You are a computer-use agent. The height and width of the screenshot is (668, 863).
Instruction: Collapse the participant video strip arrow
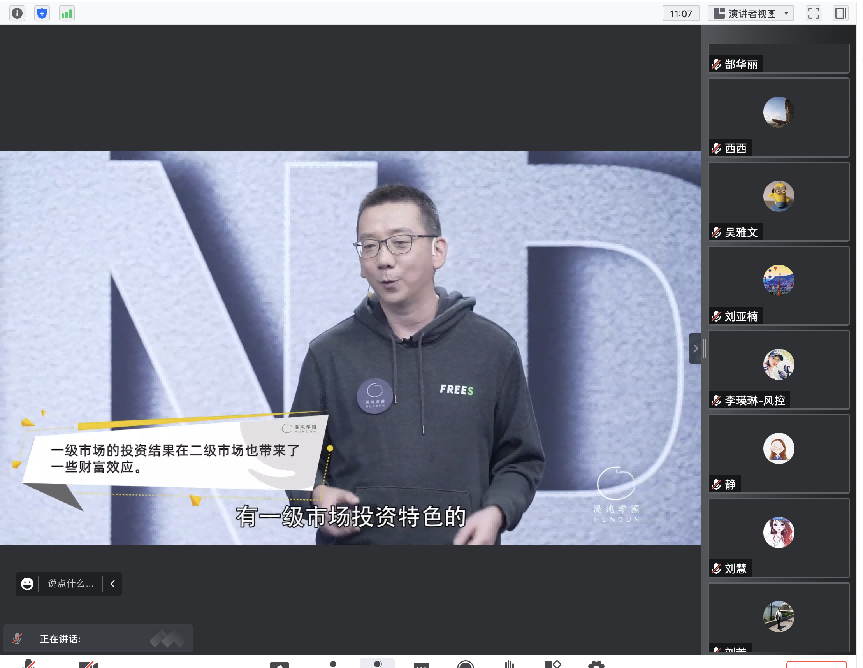[x=695, y=348]
